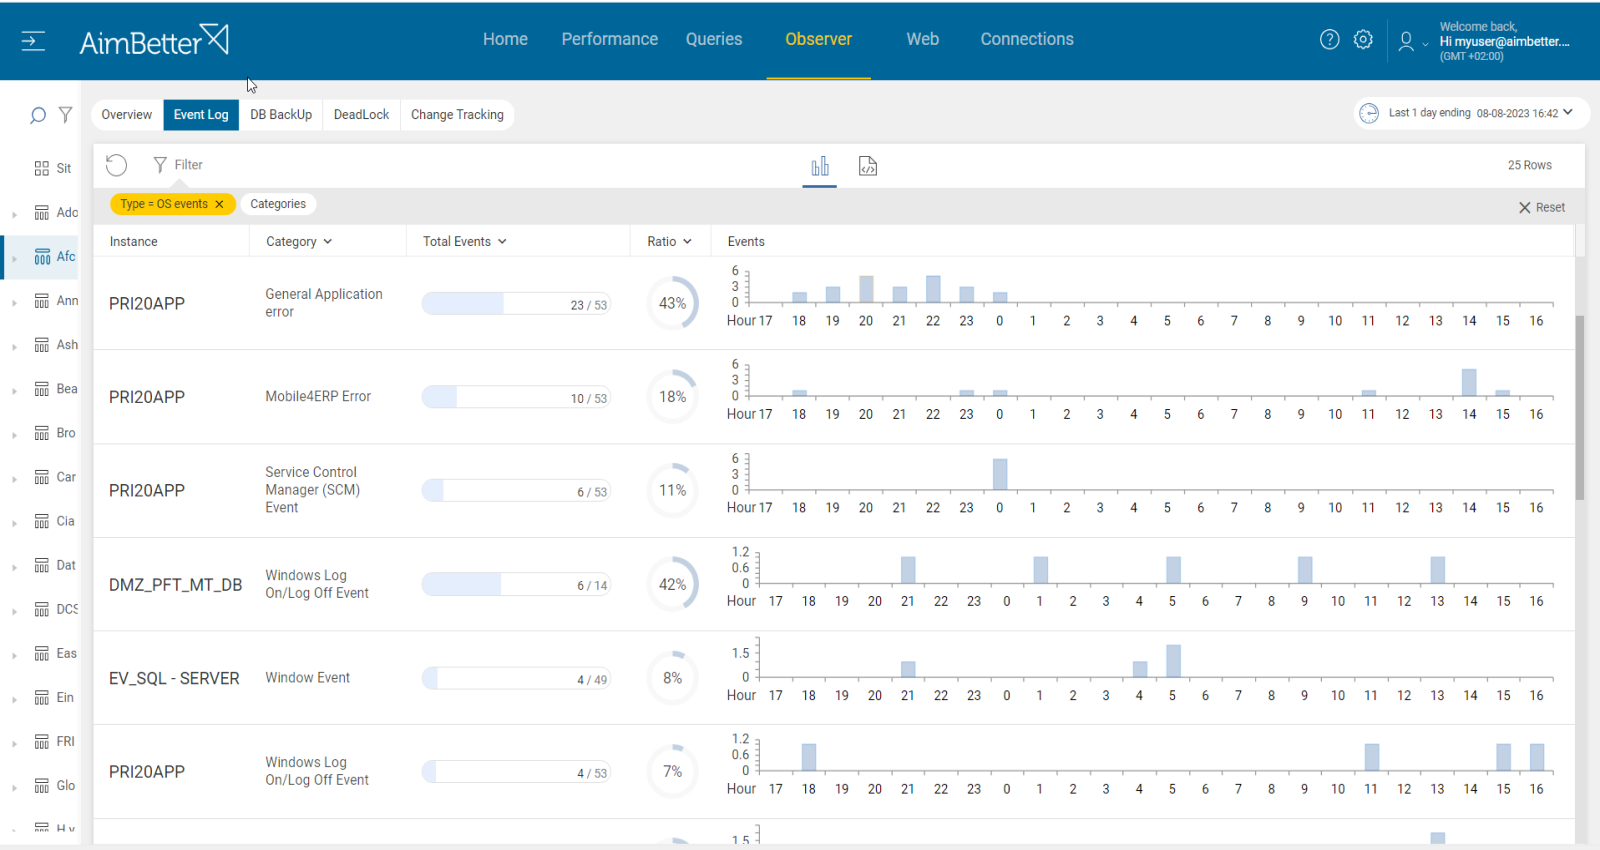
Task: Open settings gear icon
Action: [1363, 40]
